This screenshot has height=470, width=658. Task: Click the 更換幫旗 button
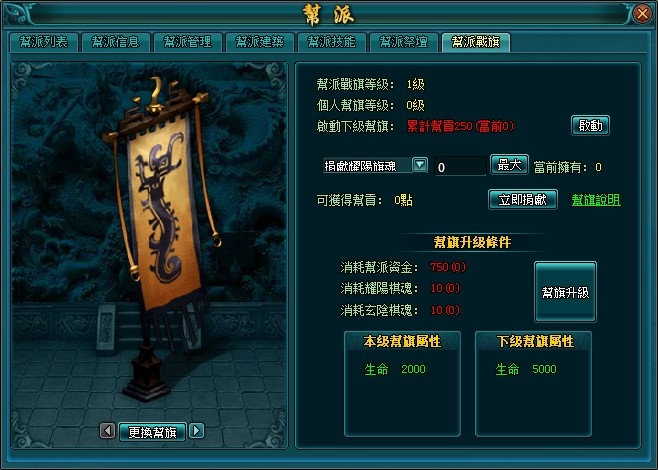(x=152, y=432)
